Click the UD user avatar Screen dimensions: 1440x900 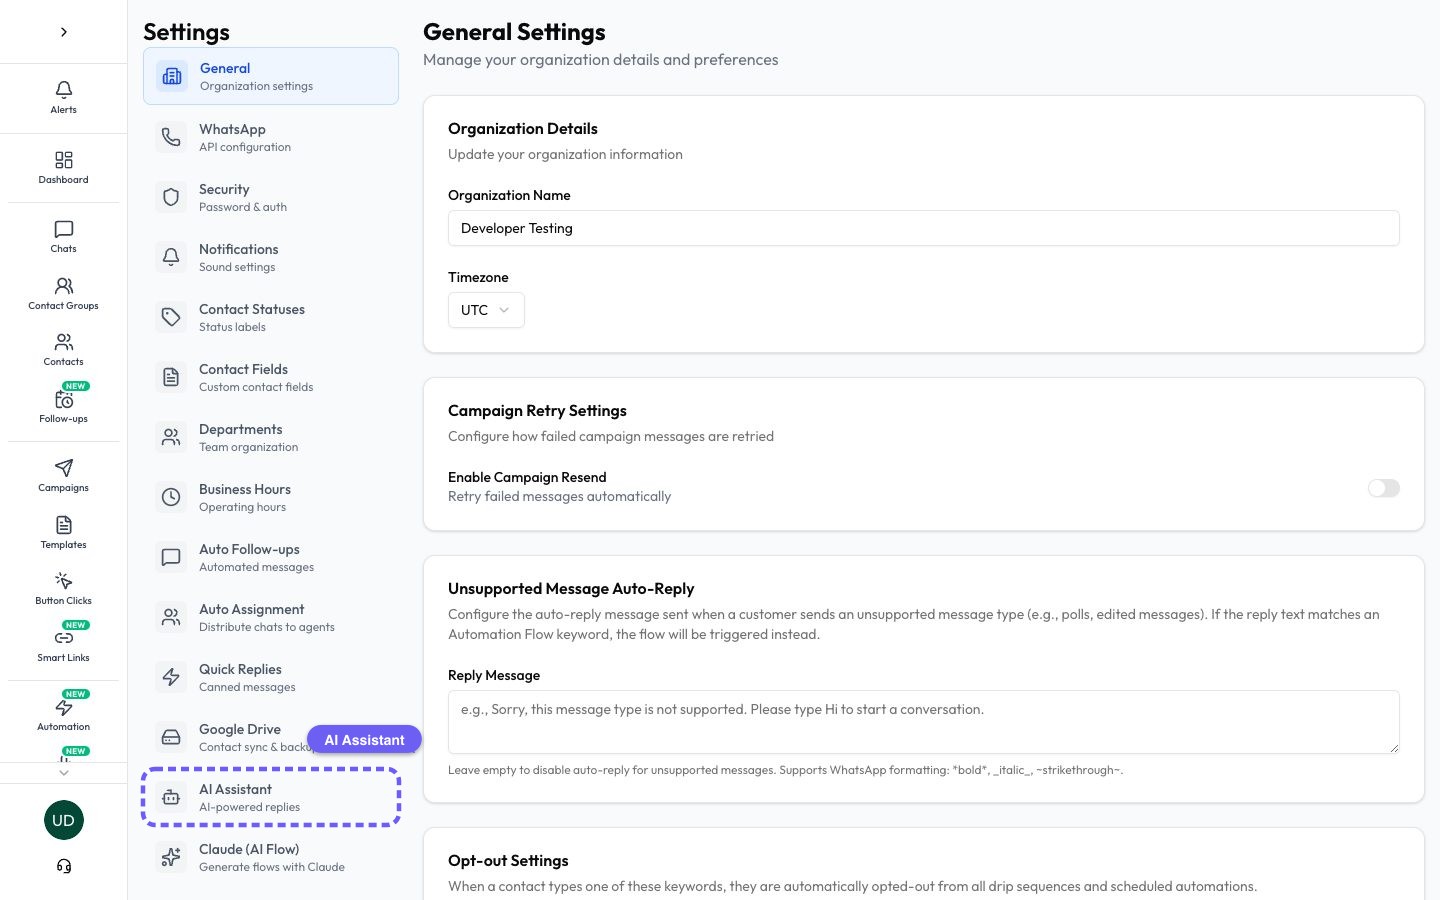(x=64, y=820)
